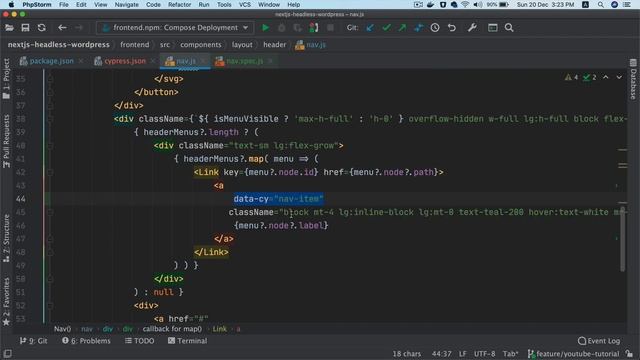
Task: Open the TODO tool window
Action: 140,341
